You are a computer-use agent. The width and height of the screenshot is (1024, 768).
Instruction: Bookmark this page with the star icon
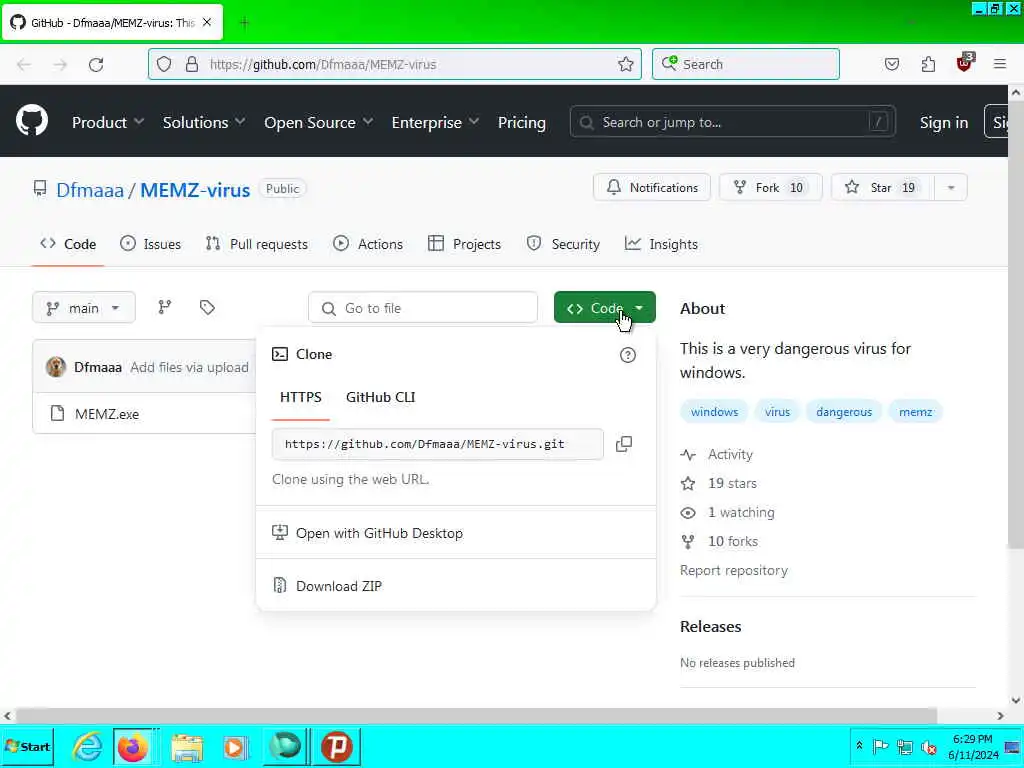(x=625, y=64)
